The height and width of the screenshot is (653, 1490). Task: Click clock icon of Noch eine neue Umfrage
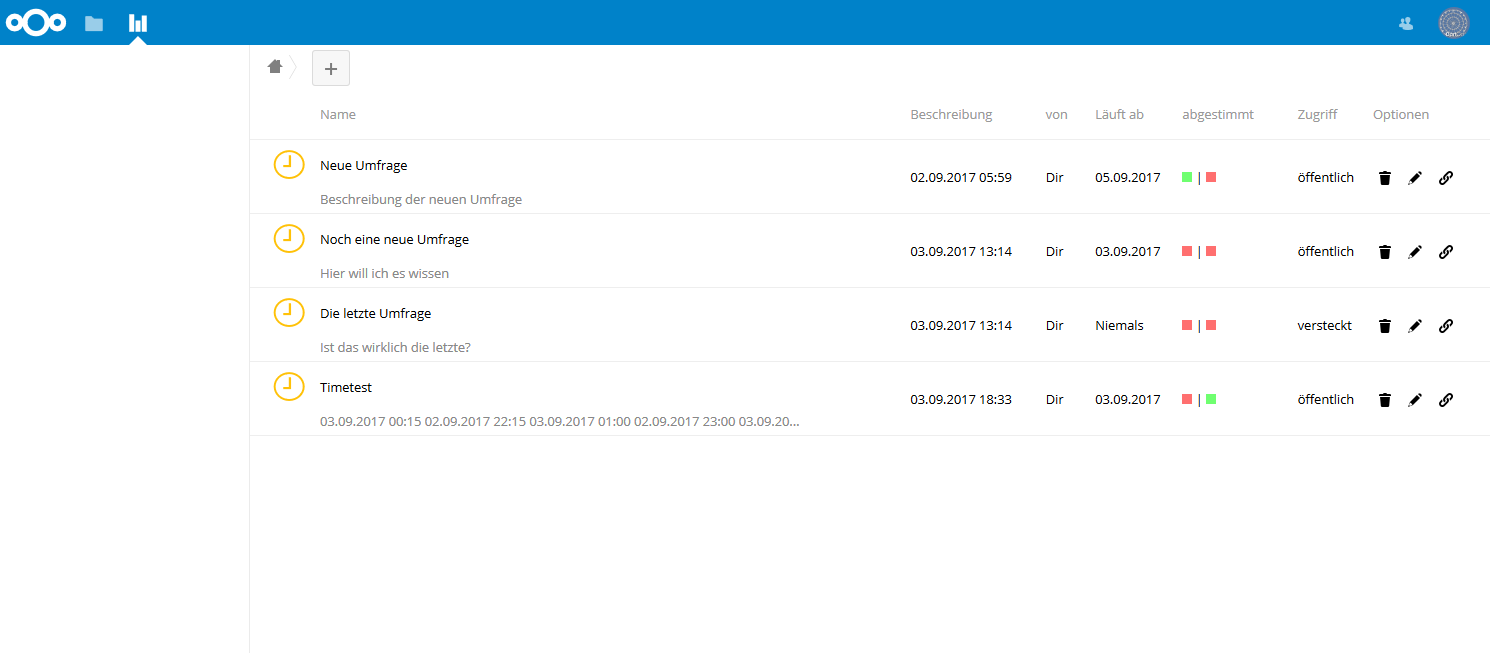click(289, 239)
